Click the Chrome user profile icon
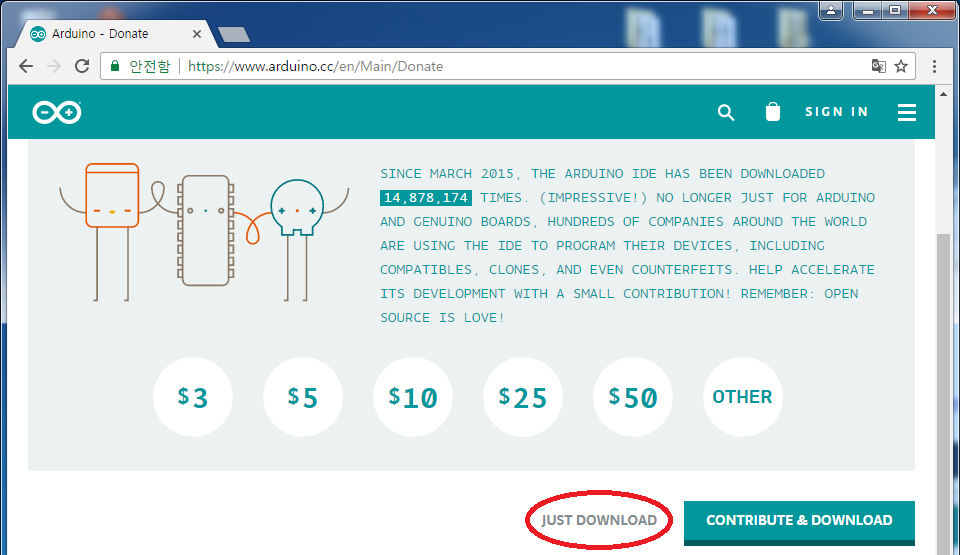 pos(831,10)
